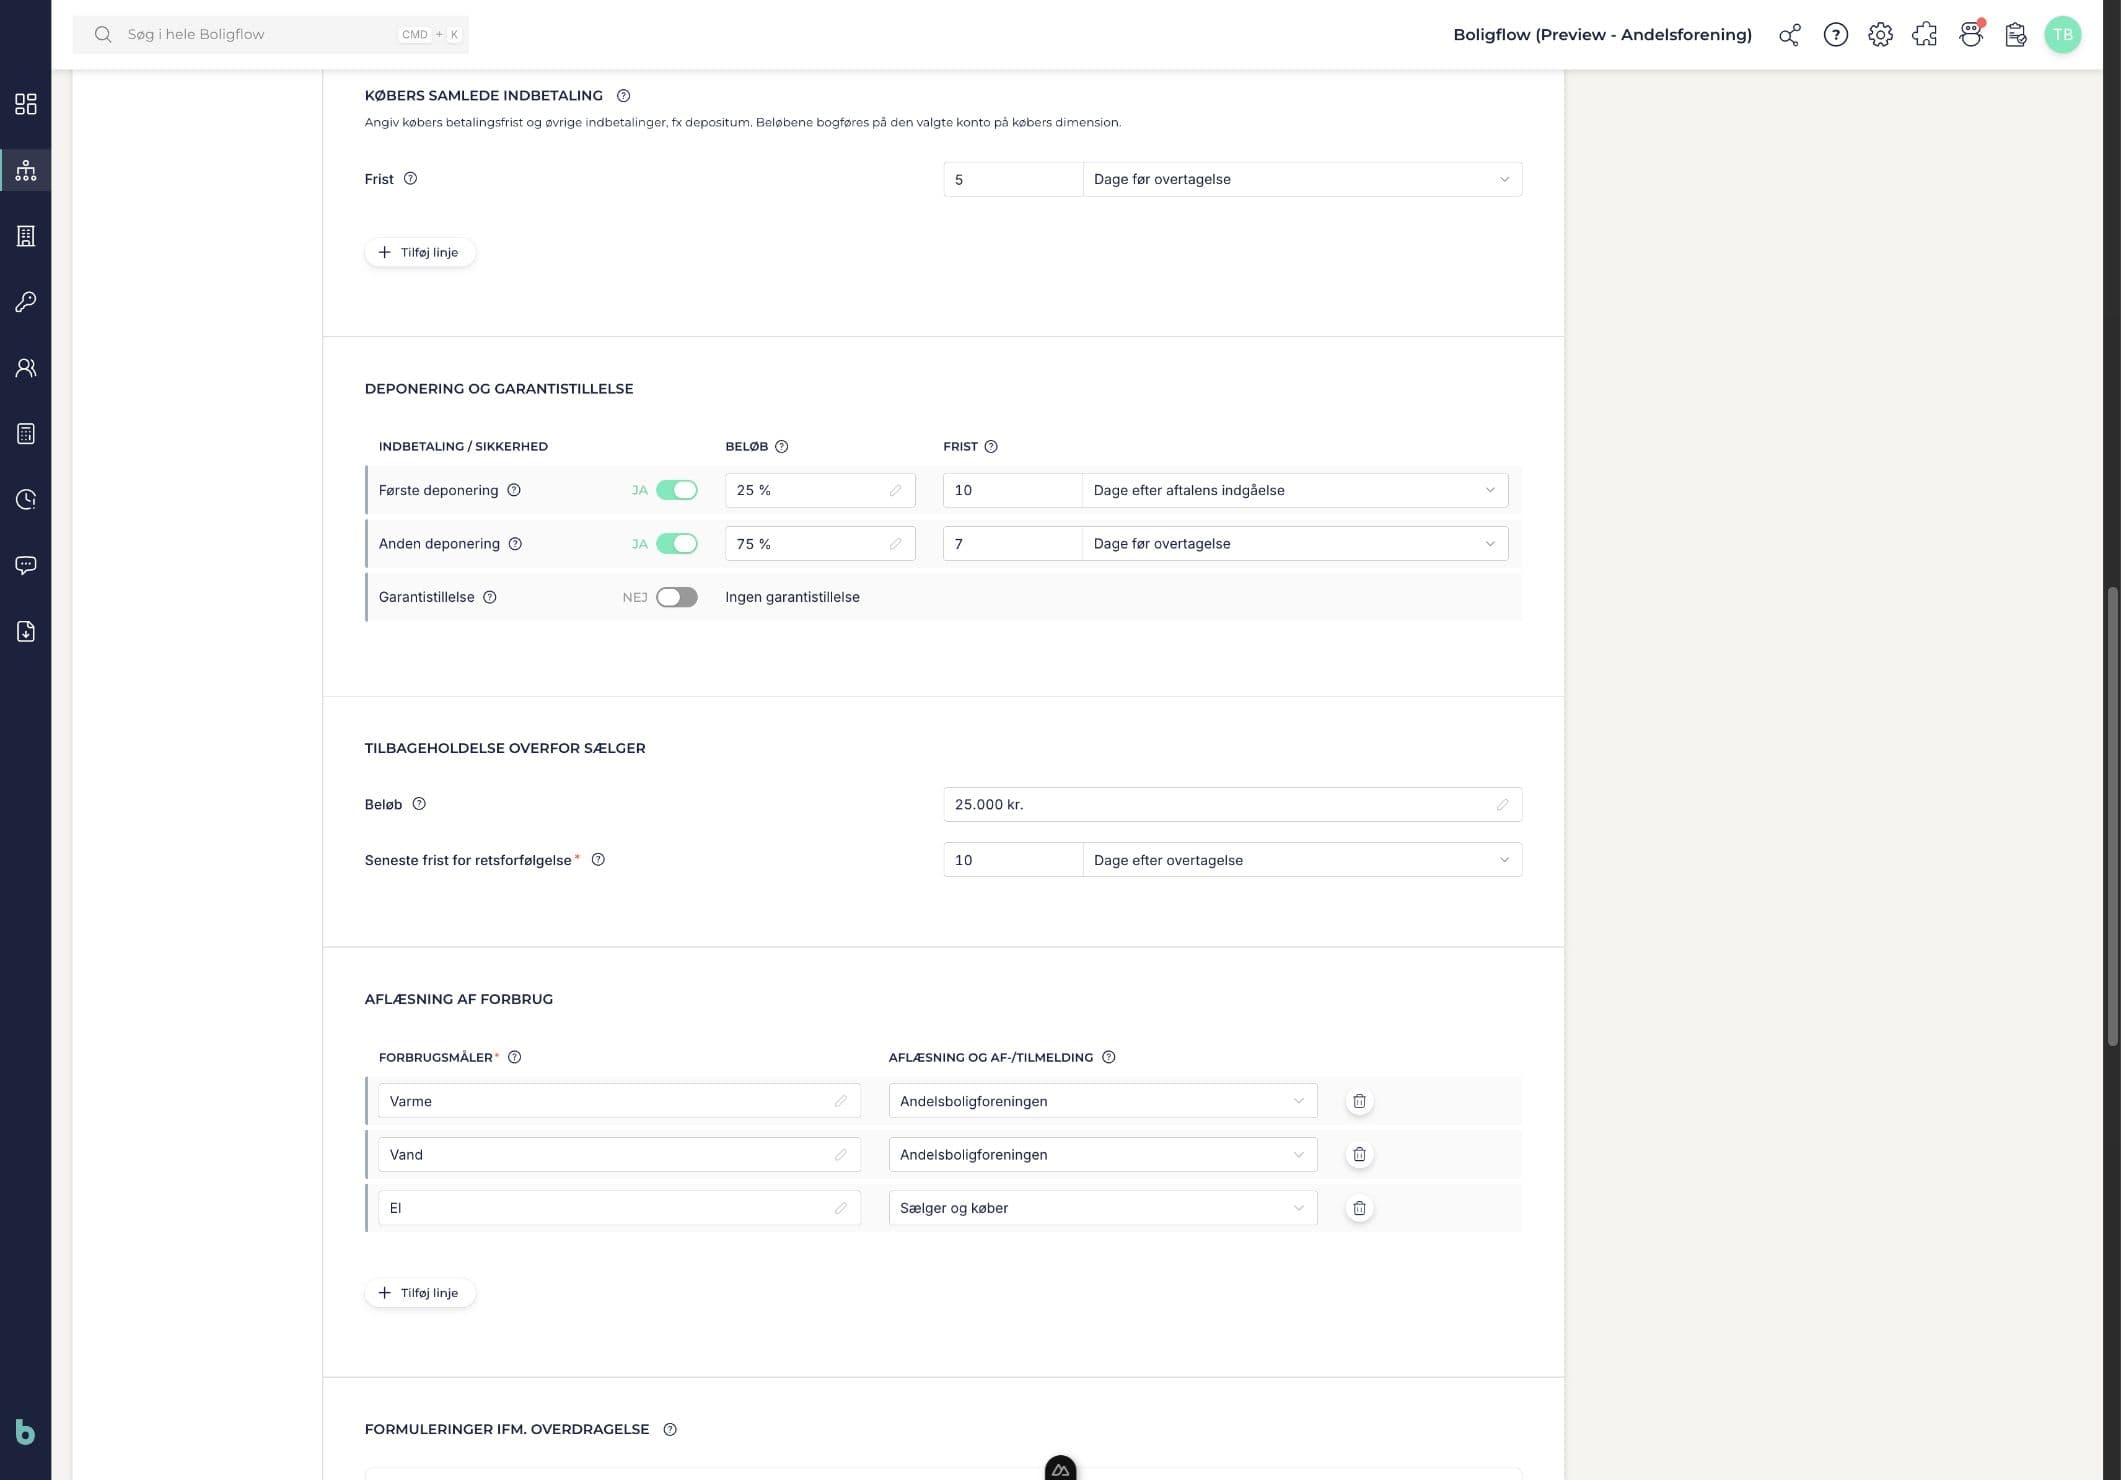Open El dropdown showing Sælger og køber
2121x1480 pixels.
[1103, 1208]
